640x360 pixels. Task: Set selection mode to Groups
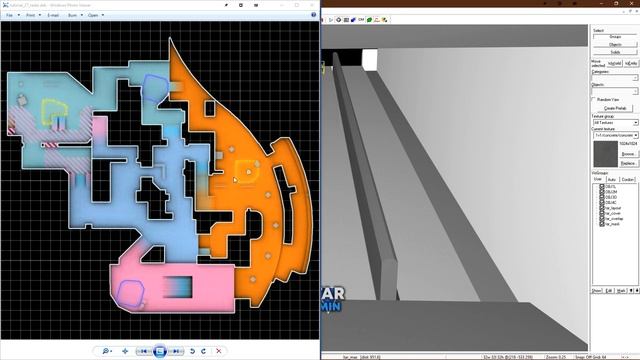[615, 37]
